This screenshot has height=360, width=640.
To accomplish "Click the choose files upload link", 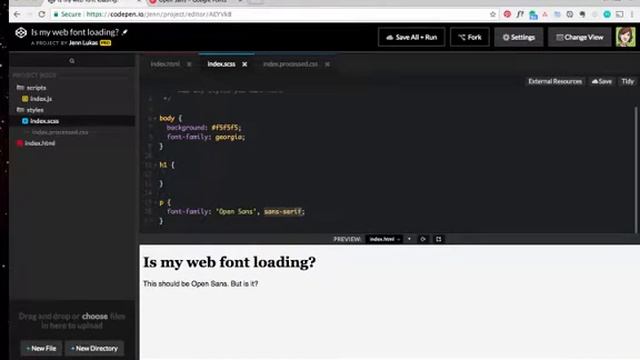I will [95, 316].
